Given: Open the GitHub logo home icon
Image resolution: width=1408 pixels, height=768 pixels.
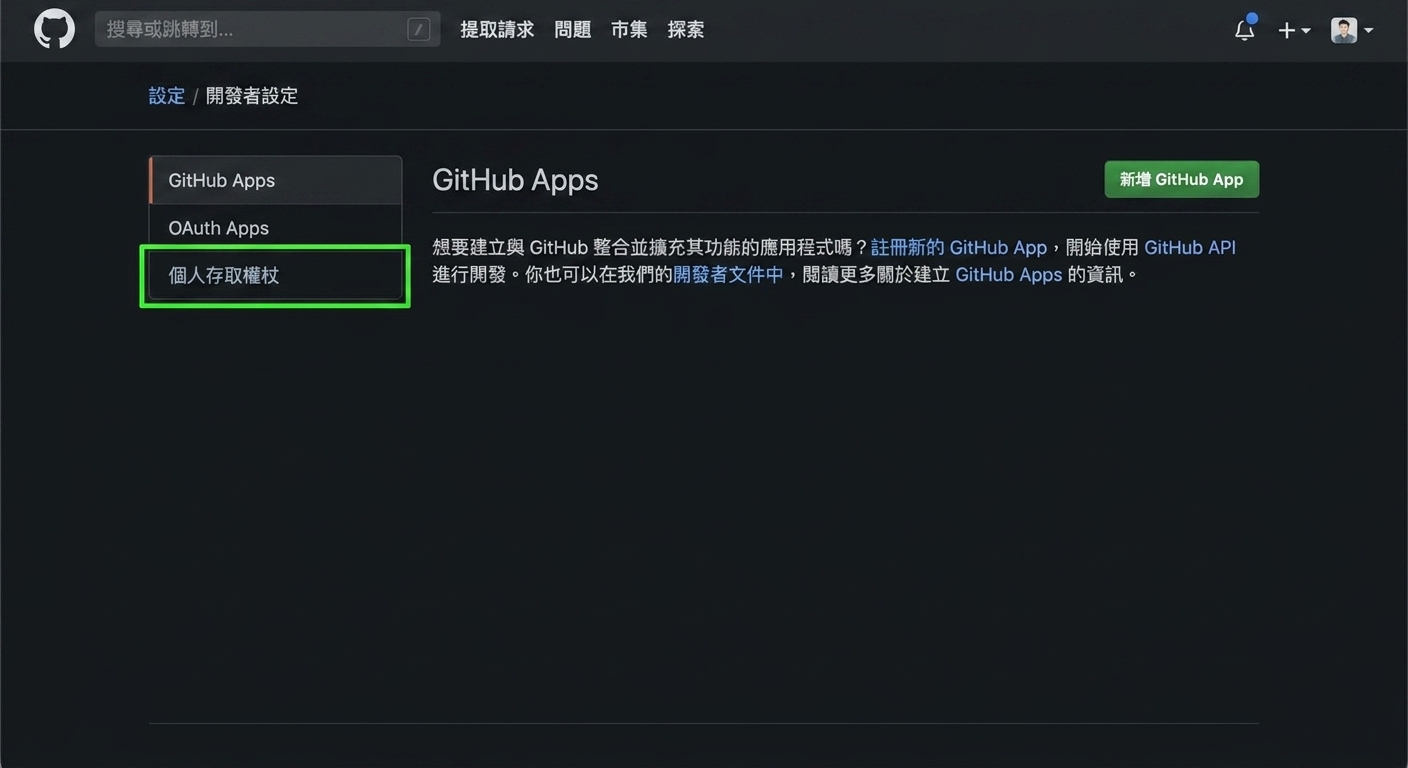Looking at the screenshot, I should click(x=54, y=30).
